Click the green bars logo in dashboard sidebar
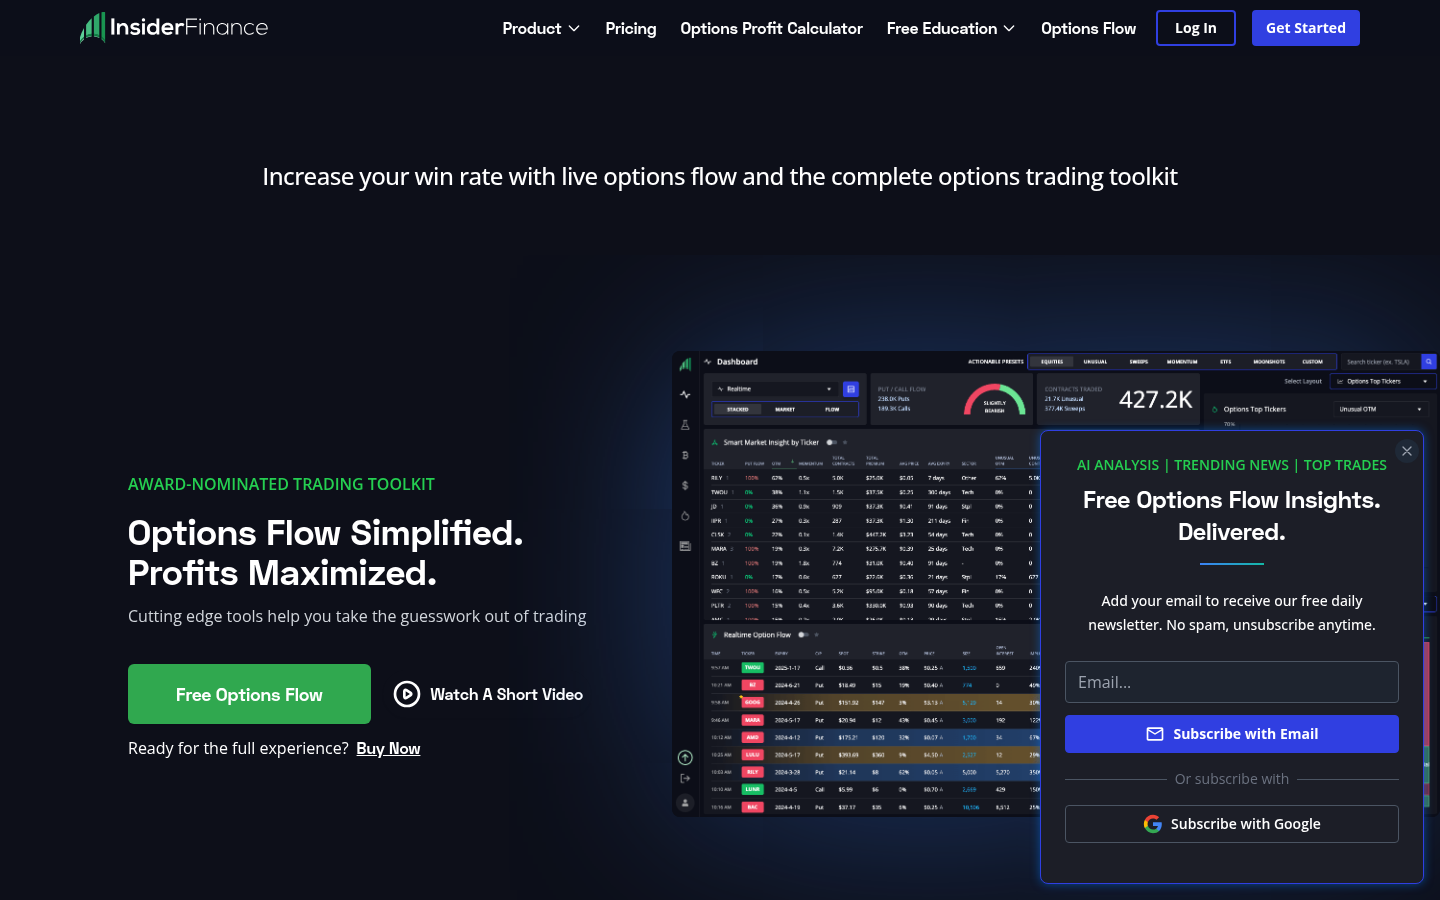The height and width of the screenshot is (900, 1440). [x=685, y=364]
